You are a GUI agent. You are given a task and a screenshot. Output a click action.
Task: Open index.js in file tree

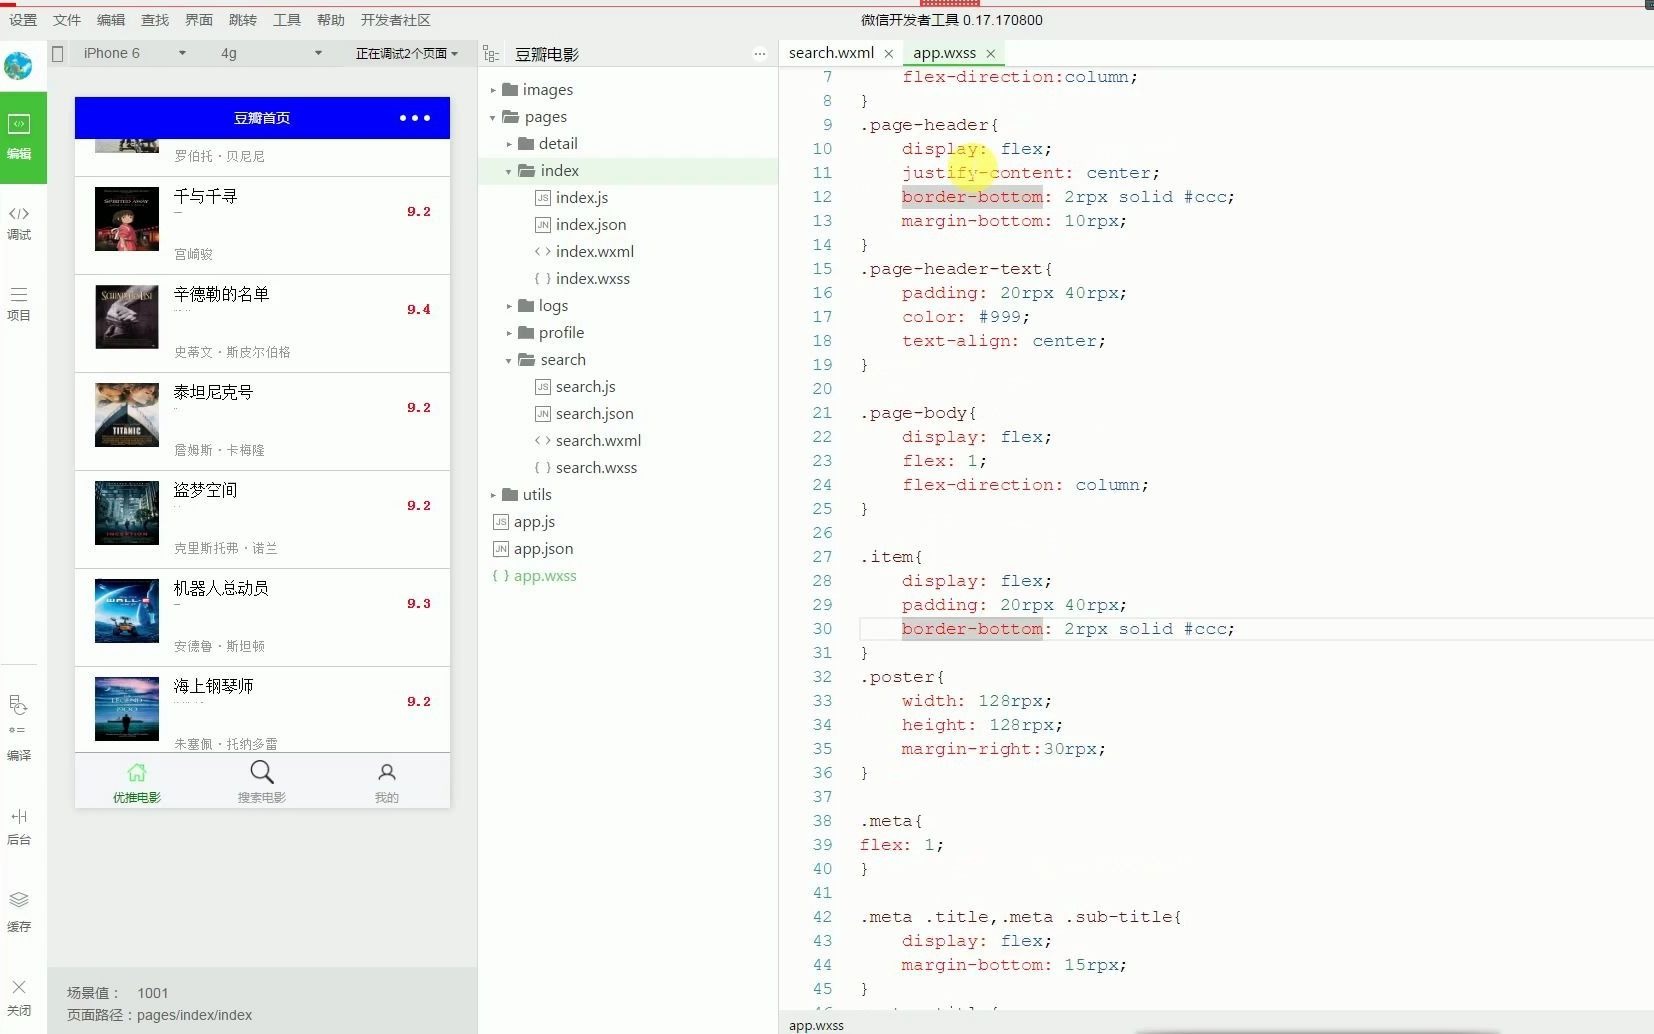pyautogui.click(x=582, y=198)
